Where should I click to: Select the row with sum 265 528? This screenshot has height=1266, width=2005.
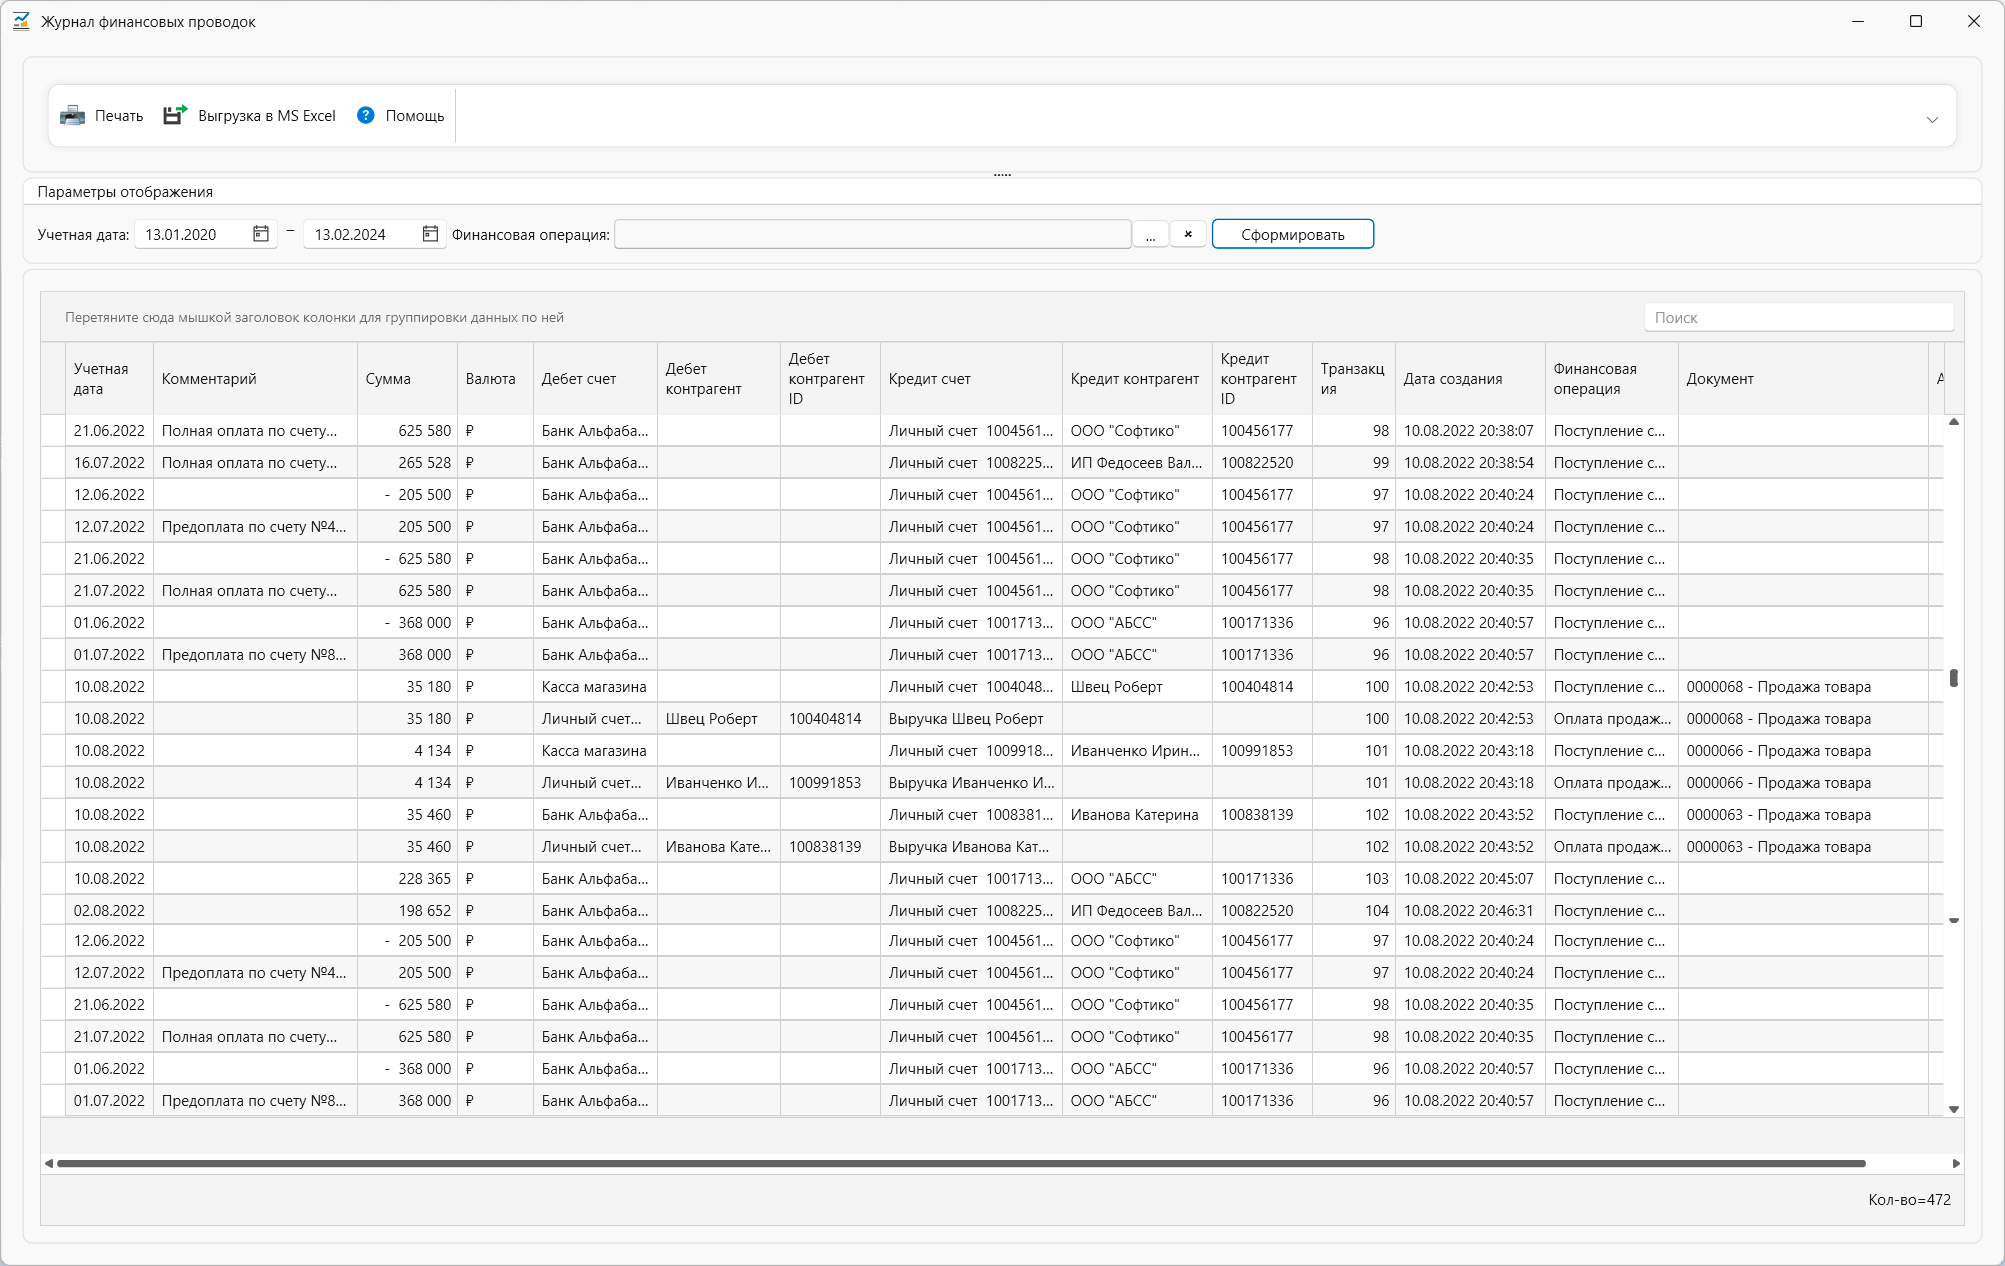click(x=992, y=463)
